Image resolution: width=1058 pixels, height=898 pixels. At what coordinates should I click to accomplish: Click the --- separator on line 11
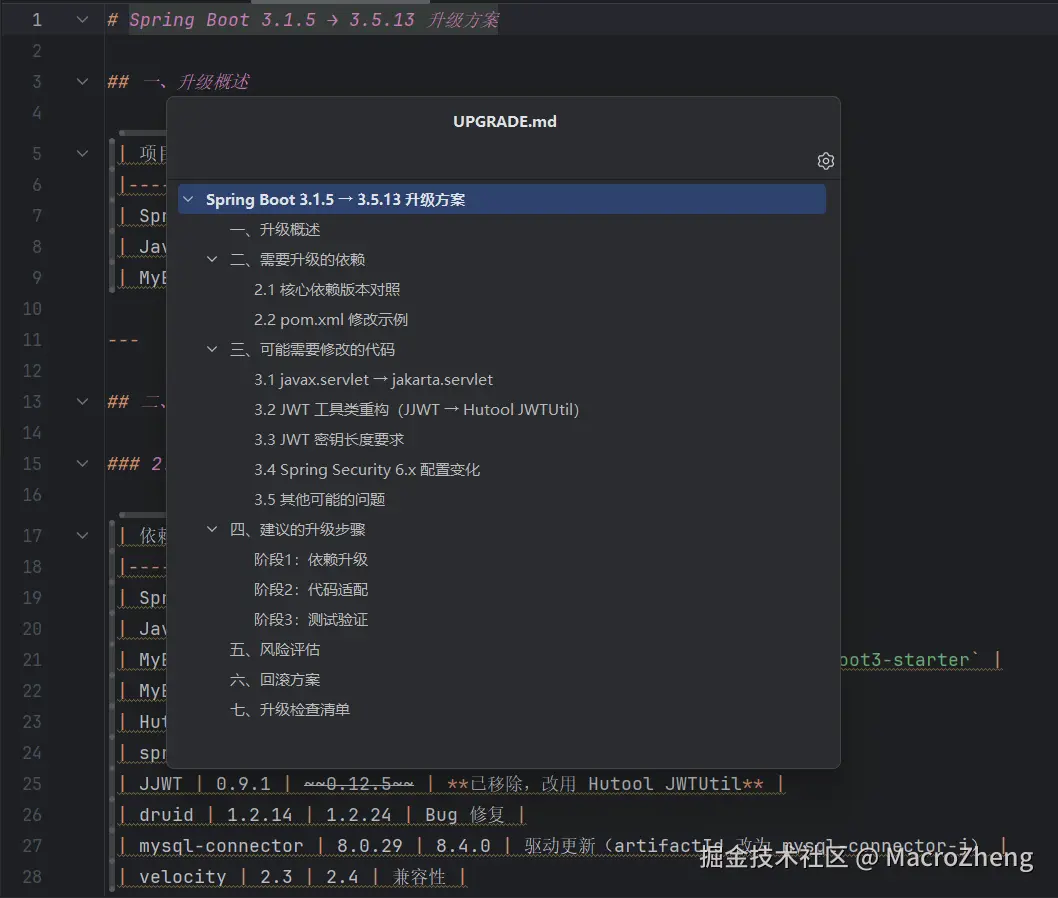point(123,339)
